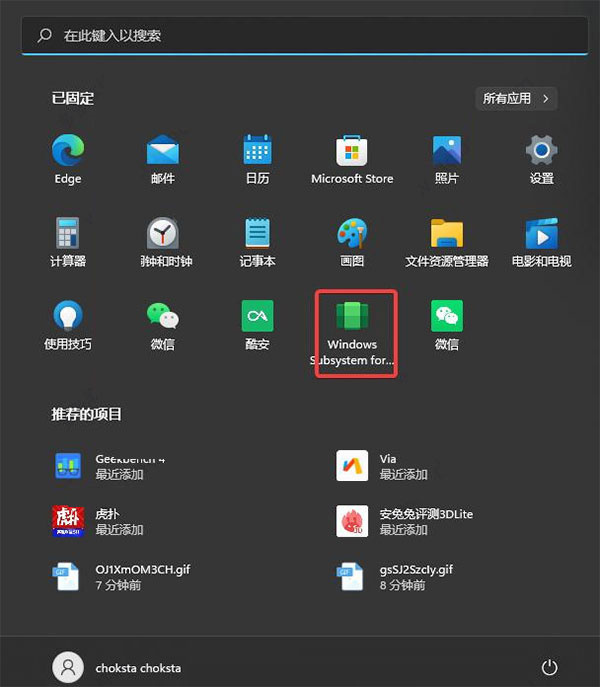This screenshot has width=600, height=687.
Task: Click the power button icon
Action: click(x=548, y=667)
